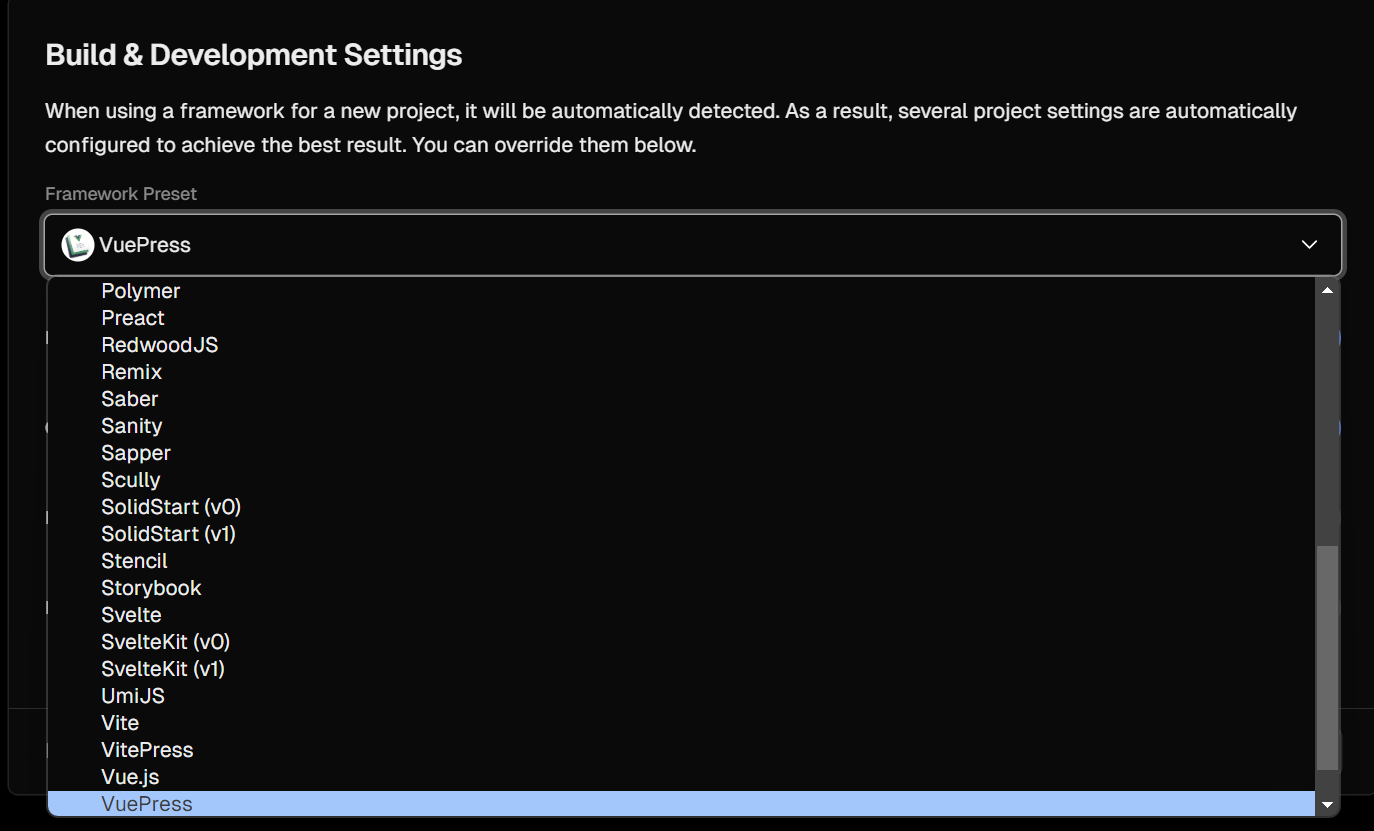Select RedwoodJS in the dropdown

pos(159,345)
